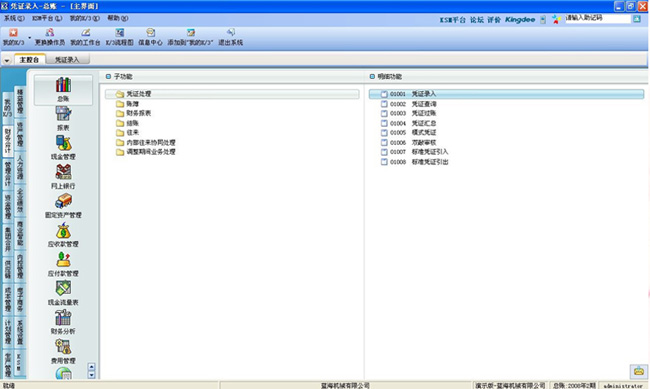
Task: Select the 财务会计 vertical side tab
Action: (x=7, y=141)
